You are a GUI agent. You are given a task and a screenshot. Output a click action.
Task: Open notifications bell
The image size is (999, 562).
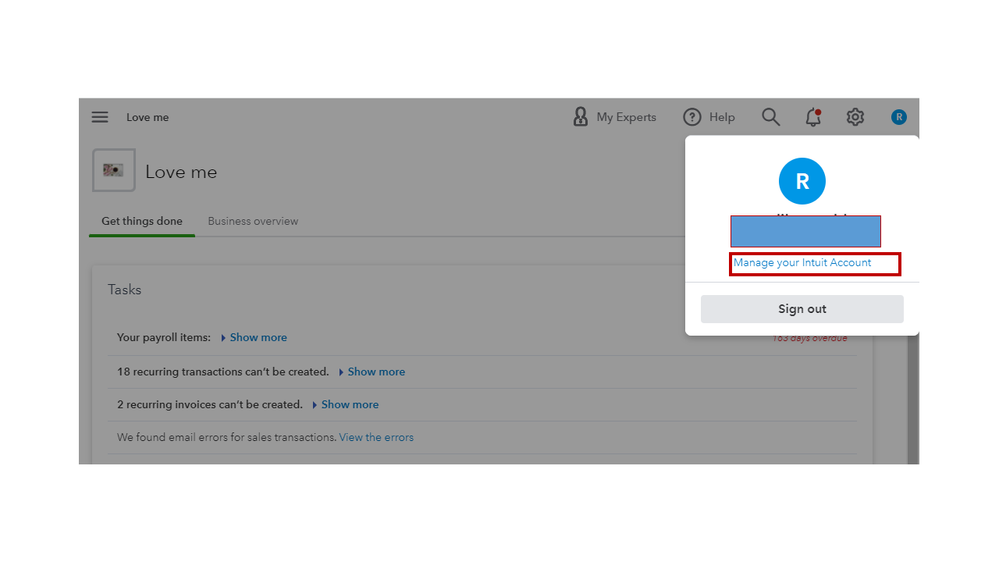pos(813,117)
